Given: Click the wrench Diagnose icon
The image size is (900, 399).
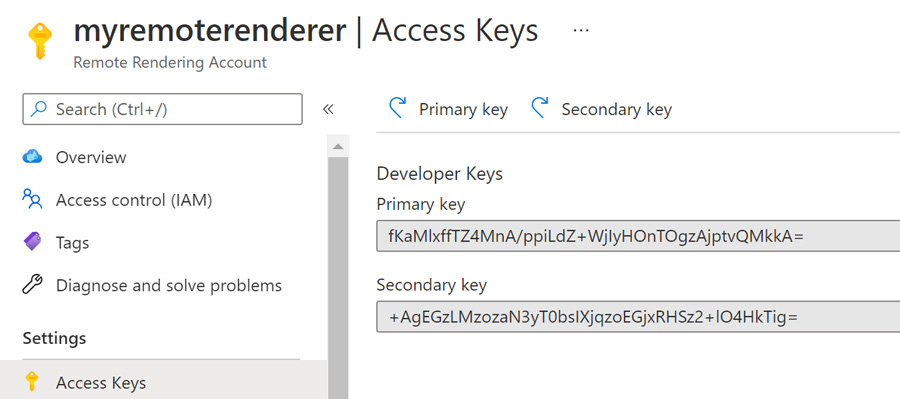Looking at the screenshot, I should click(x=33, y=285).
